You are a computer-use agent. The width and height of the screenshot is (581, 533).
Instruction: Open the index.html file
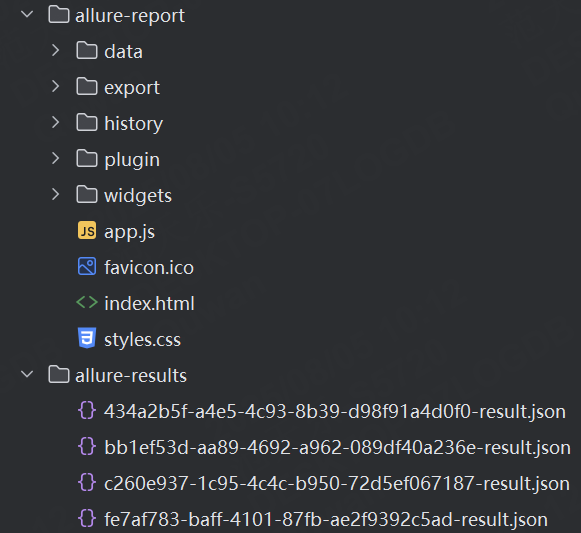(x=149, y=303)
